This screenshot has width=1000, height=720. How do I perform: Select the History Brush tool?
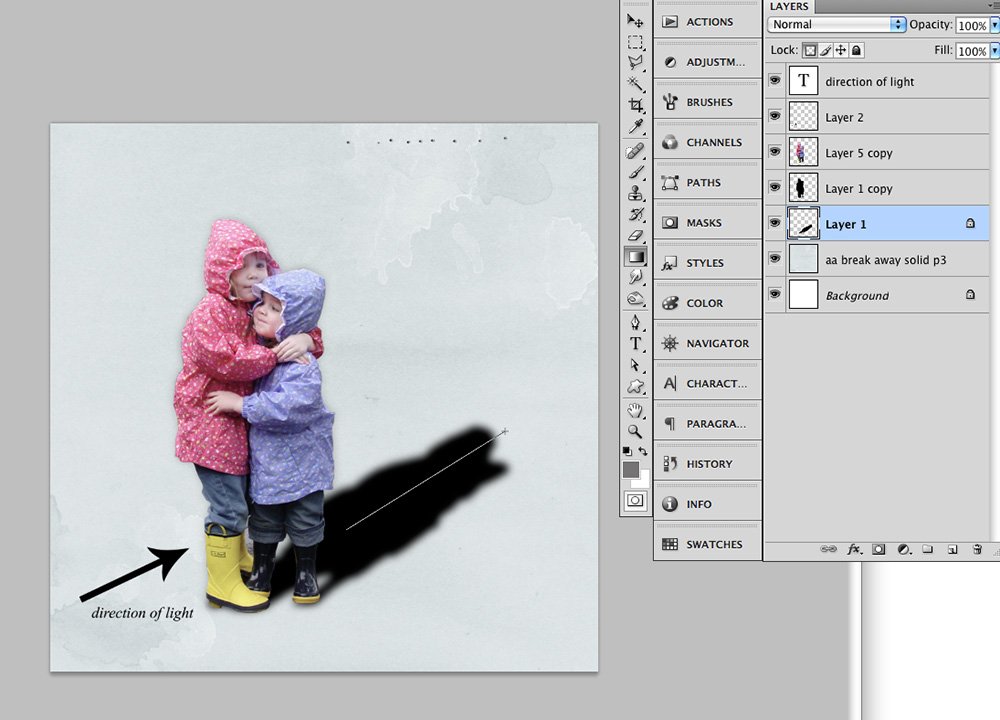pos(635,214)
